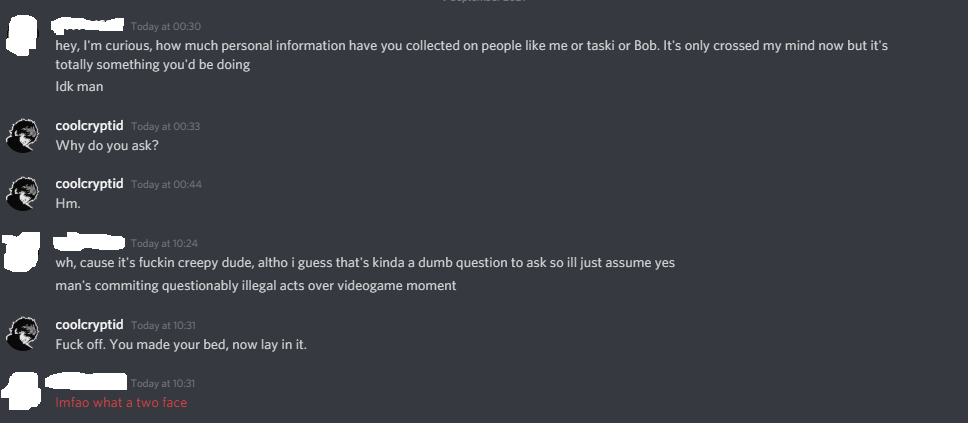
Task: Click the redacted avatar of the 00:30 message
Action: point(22,34)
